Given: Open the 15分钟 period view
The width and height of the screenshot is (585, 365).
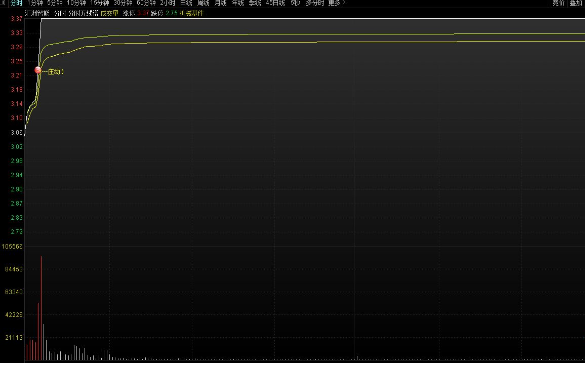Looking at the screenshot, I should (x=100, y=3).
